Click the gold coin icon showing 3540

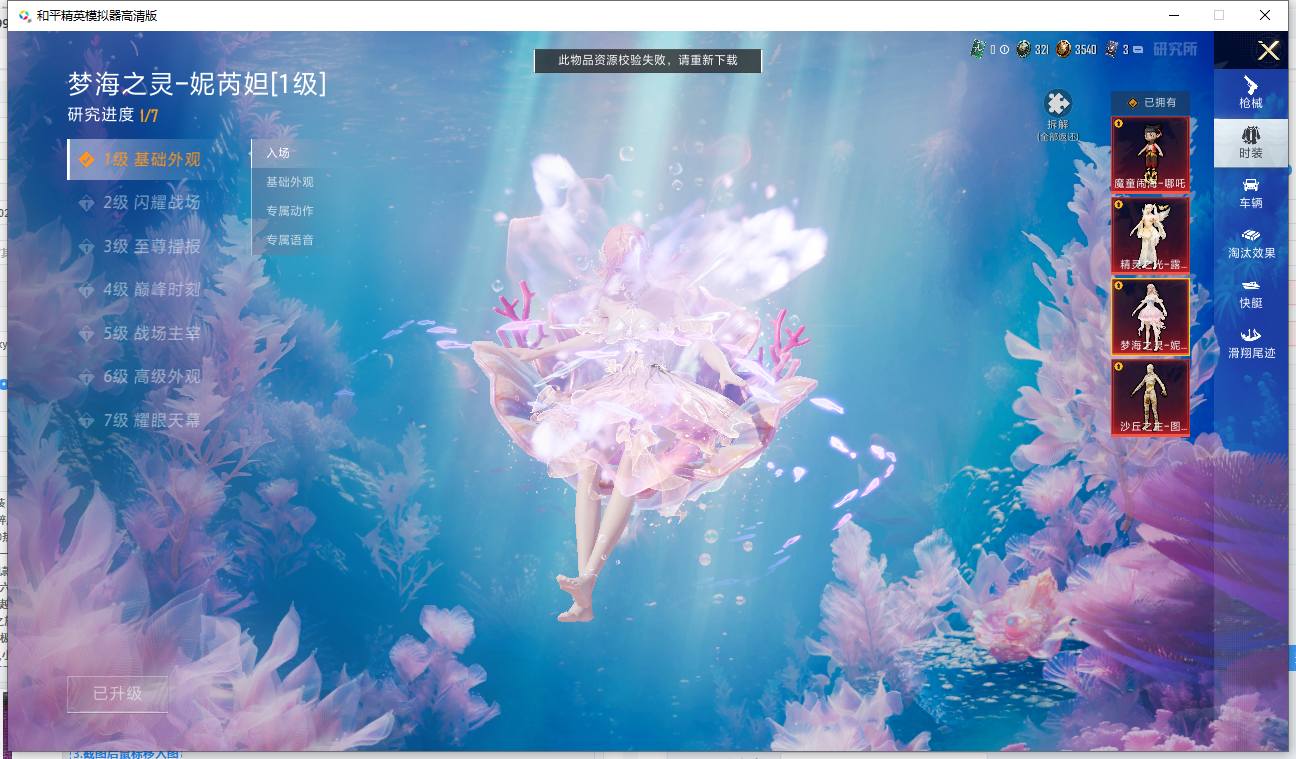click(x=1064, y=49)
